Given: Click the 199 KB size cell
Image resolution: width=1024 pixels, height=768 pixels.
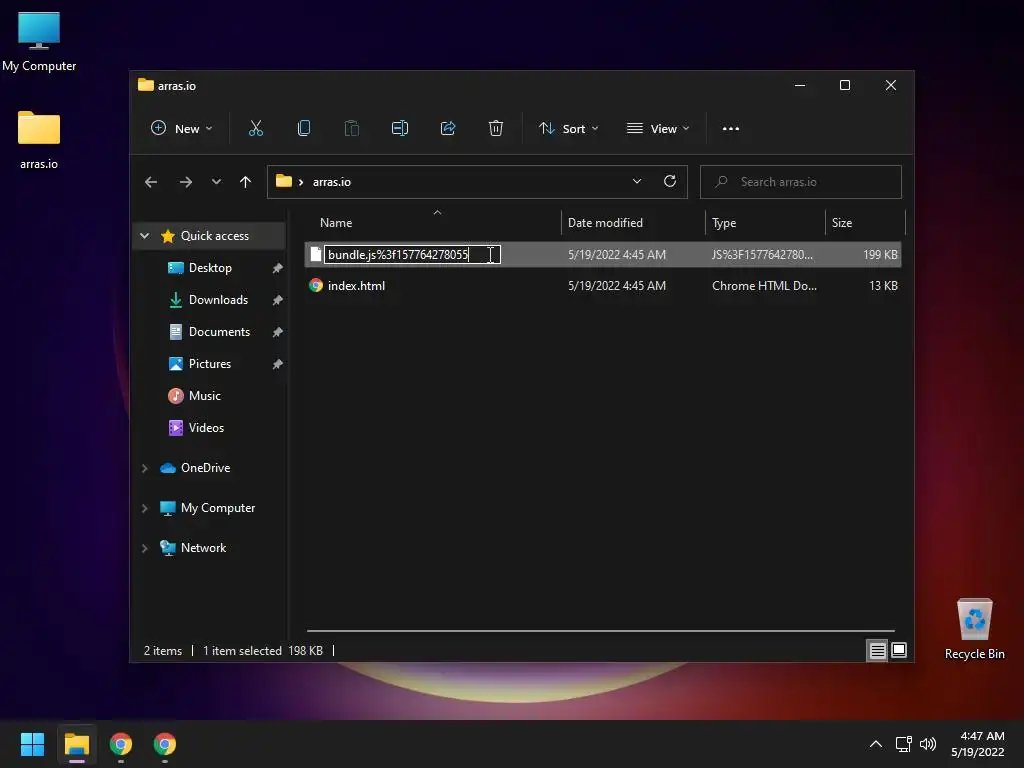Looking at the screenshot, I should coord(880,255).
